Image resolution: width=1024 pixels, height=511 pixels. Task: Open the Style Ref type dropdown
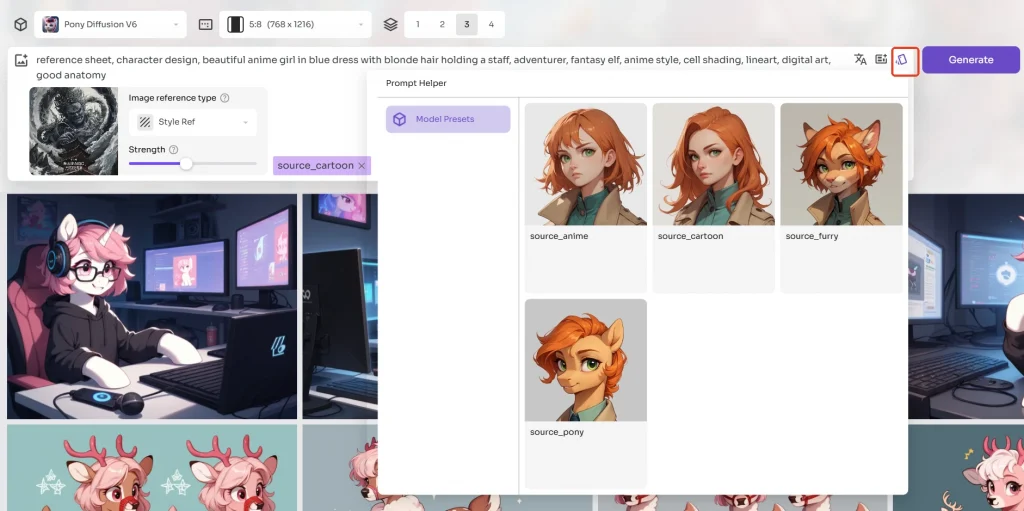(x=193, y=122)
